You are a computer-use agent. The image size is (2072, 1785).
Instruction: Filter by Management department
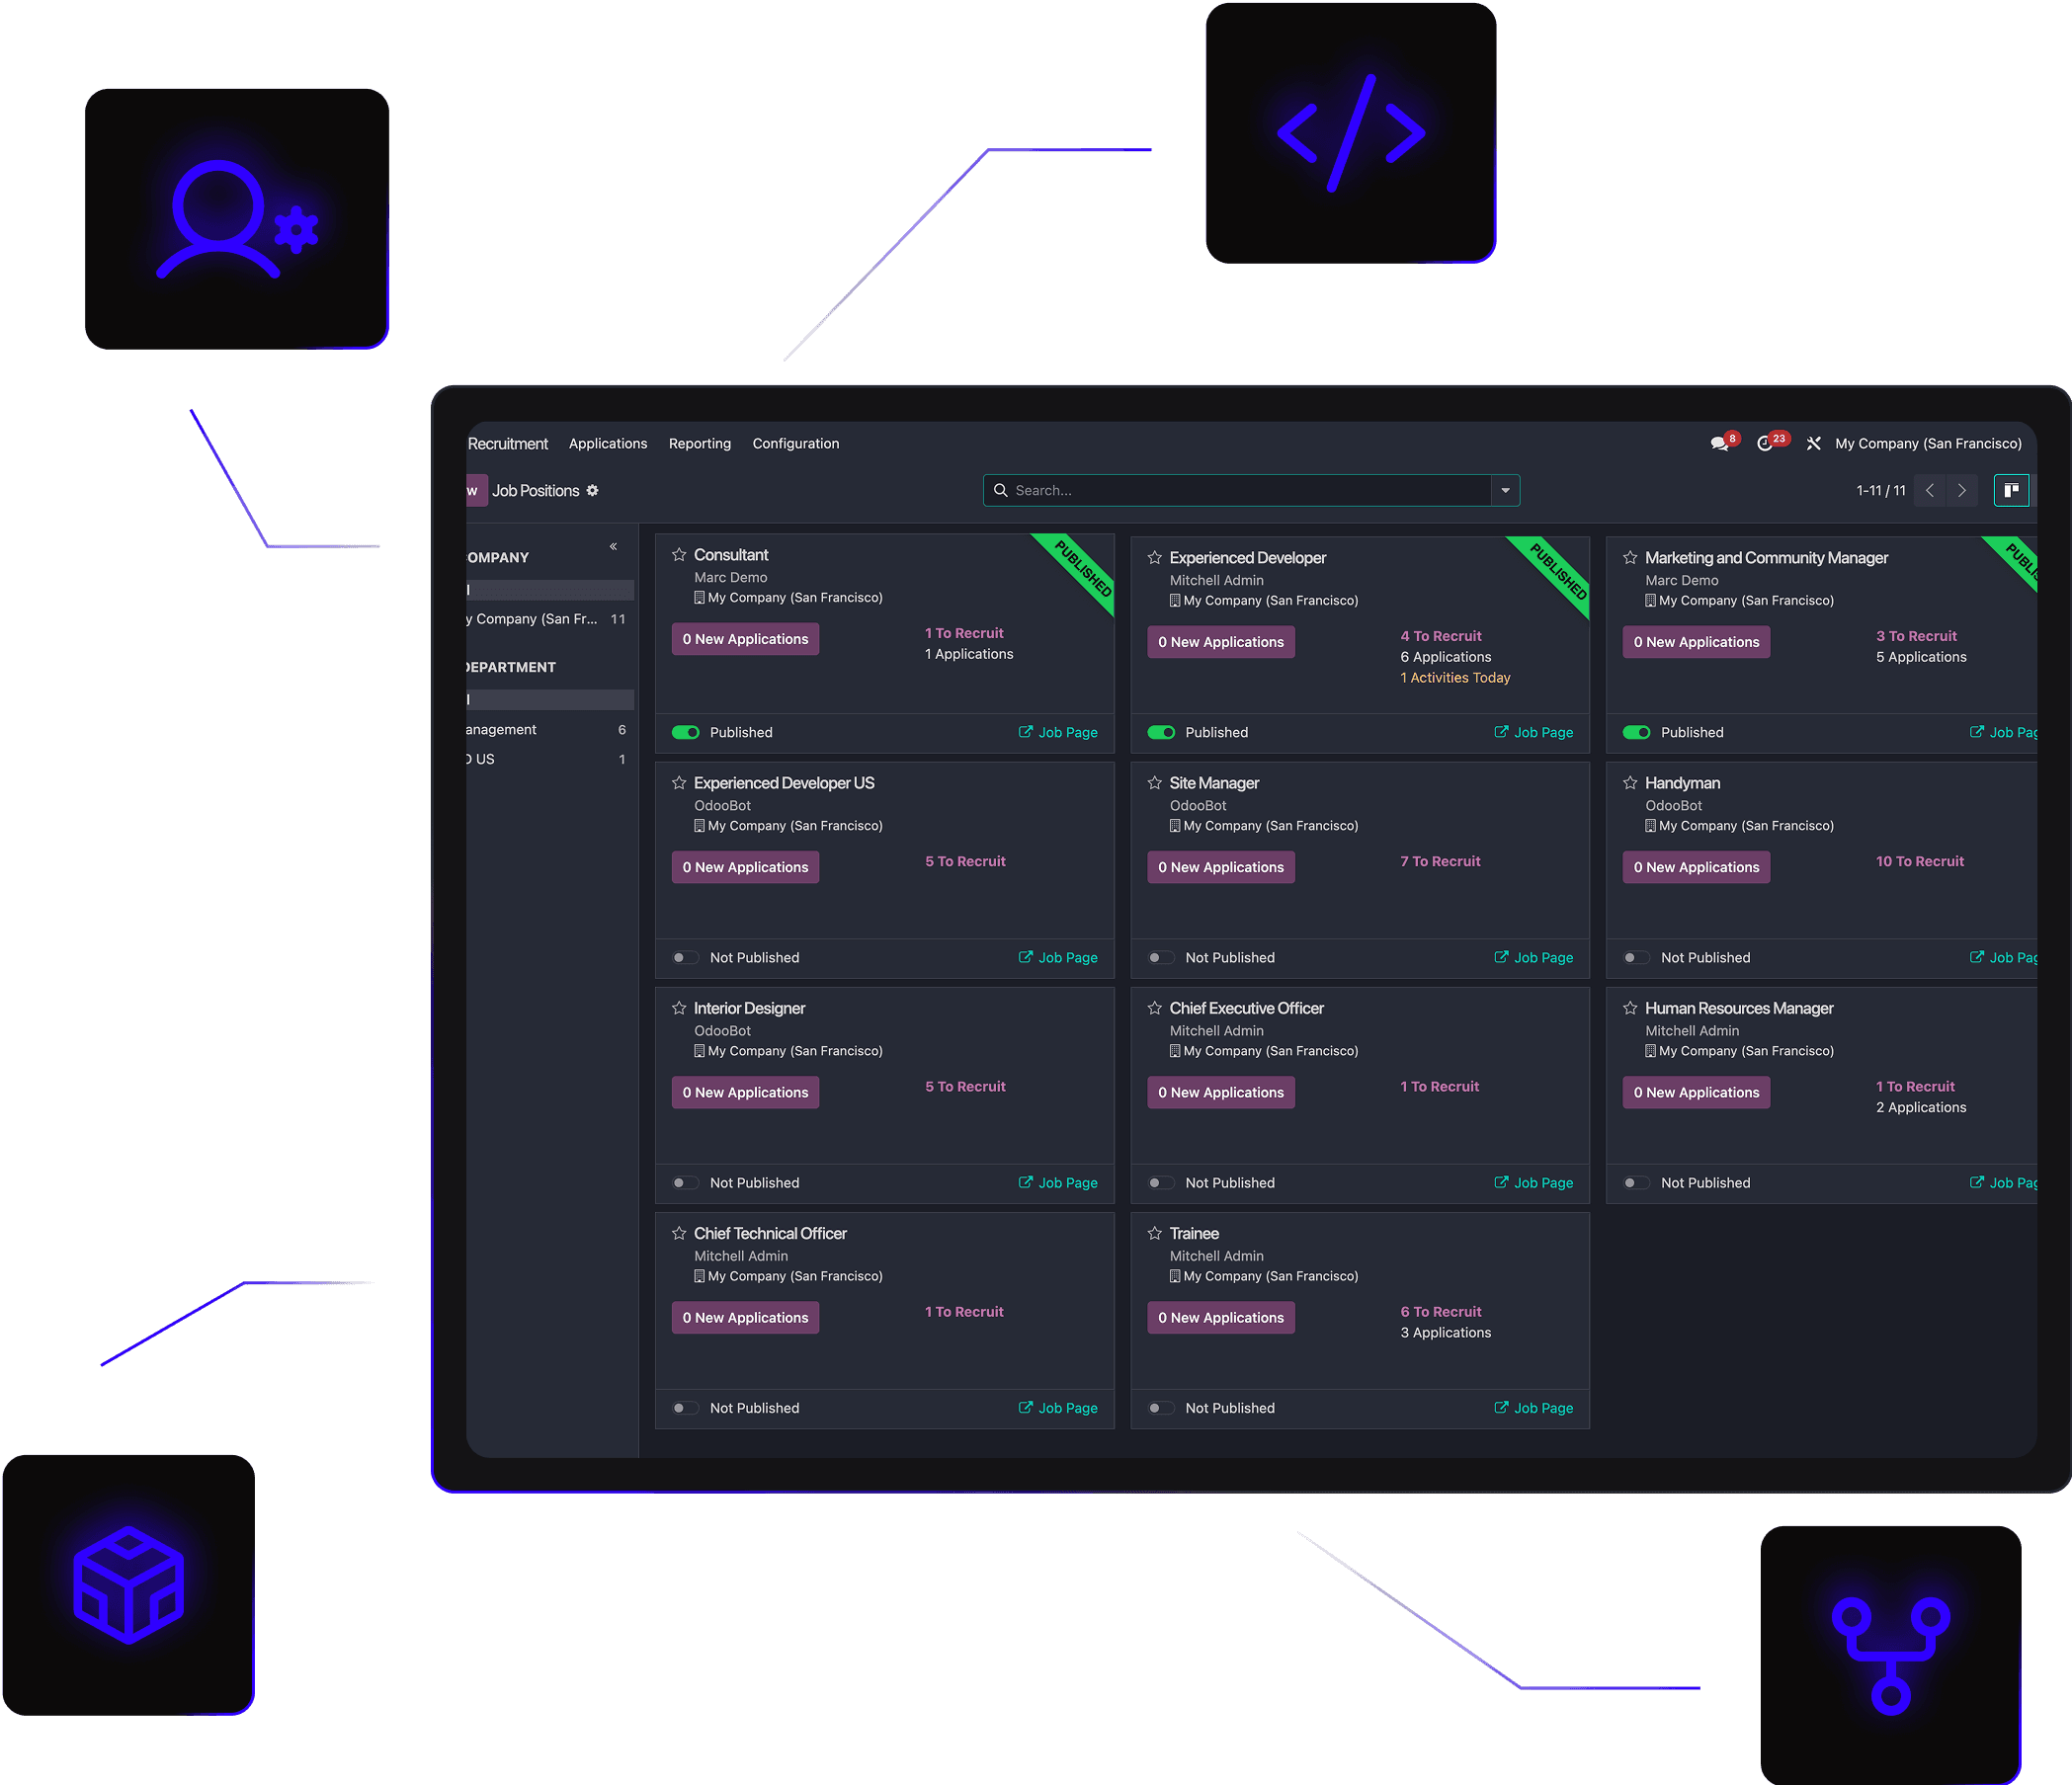click(x=502, y=730)
